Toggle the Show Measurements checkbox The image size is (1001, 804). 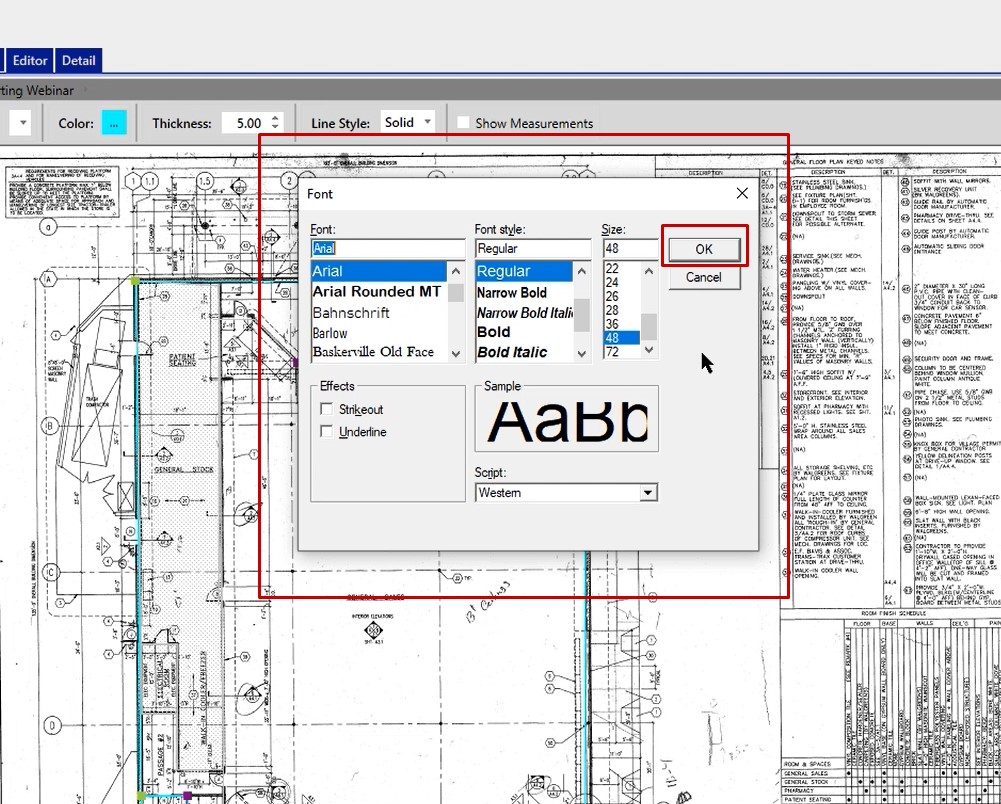point(463,123)
